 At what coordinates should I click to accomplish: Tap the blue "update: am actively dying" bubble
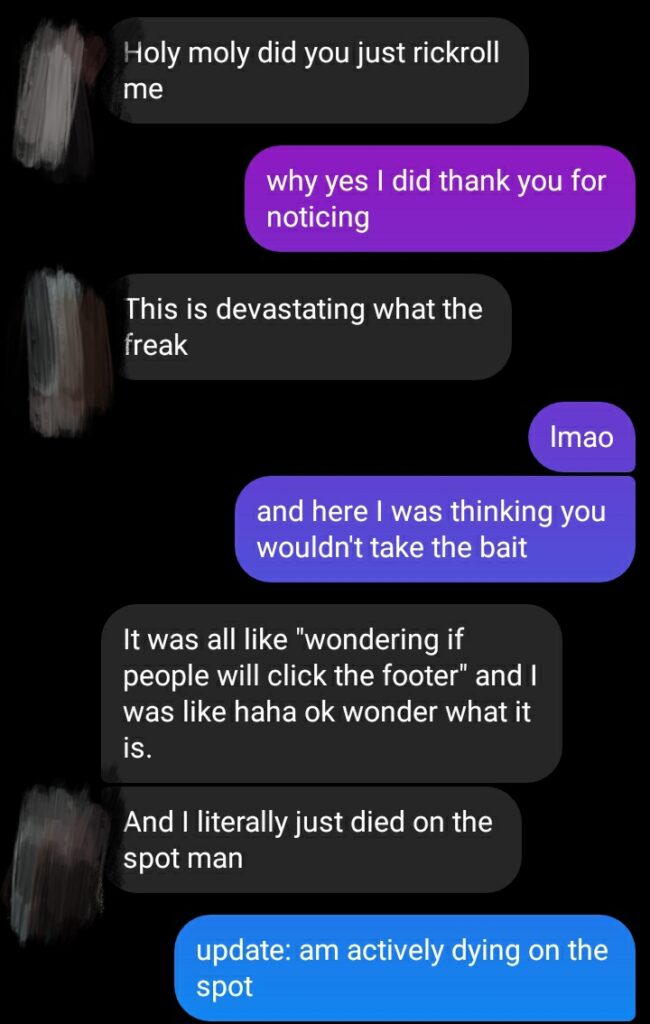[x=405, y=968]
